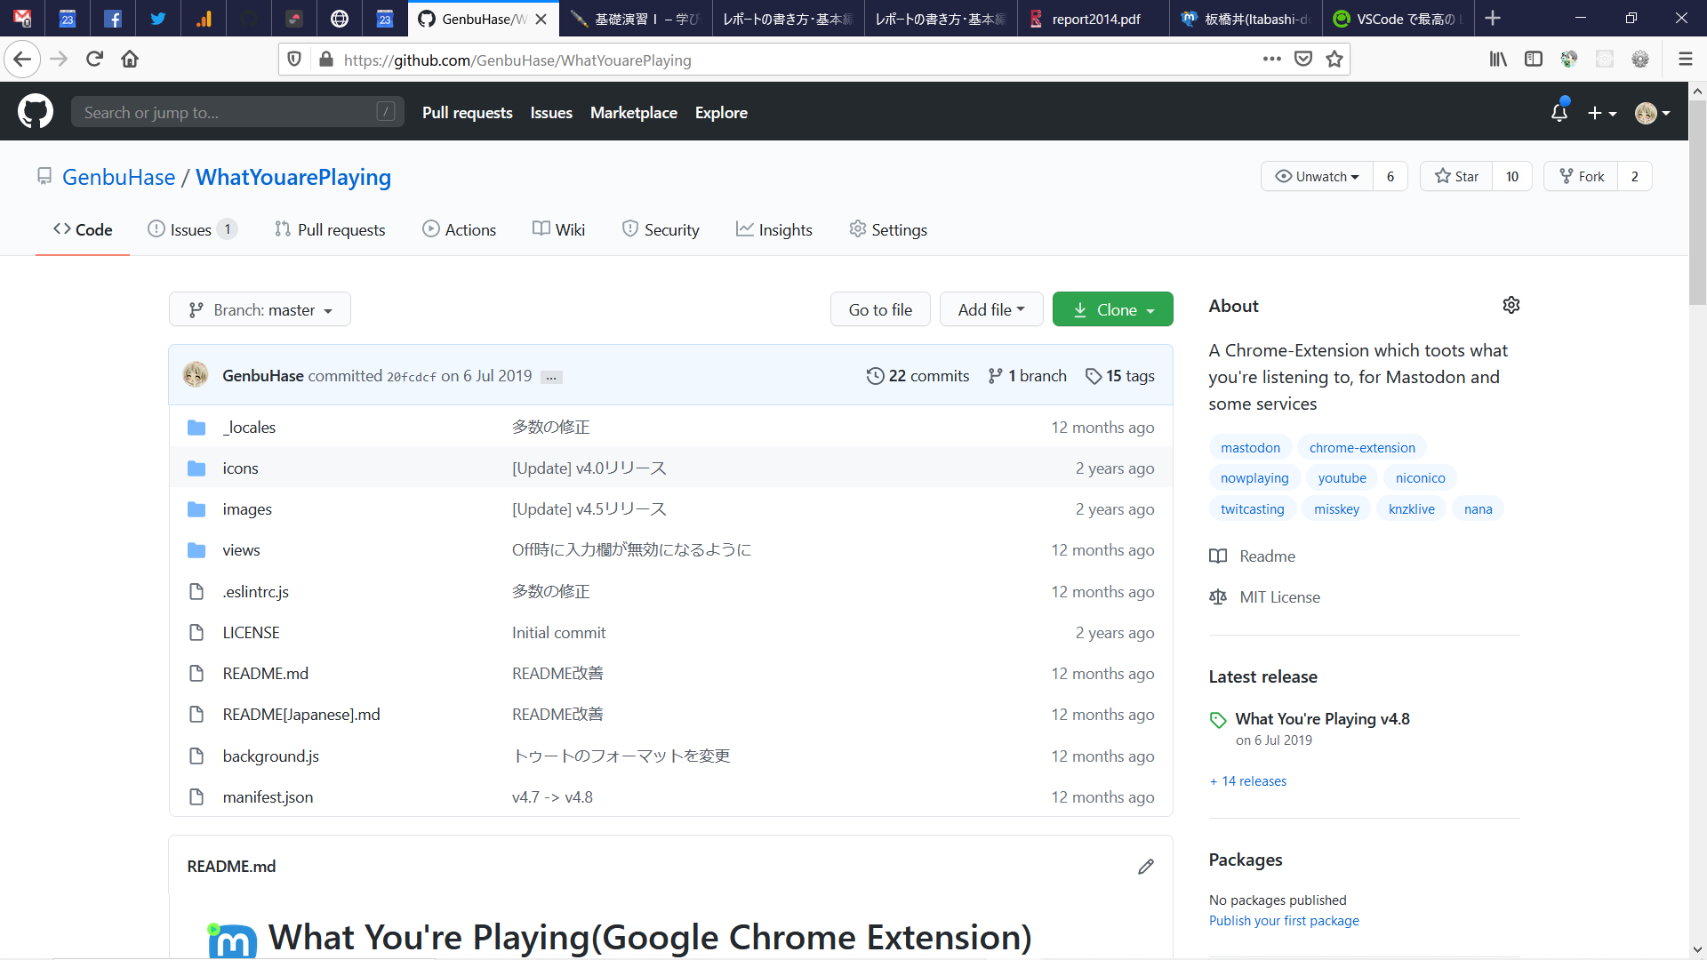The width and height of the screenshot is (1707, 960).
Task: Open About settings gear icon
Action: [x=1510, y=305]
